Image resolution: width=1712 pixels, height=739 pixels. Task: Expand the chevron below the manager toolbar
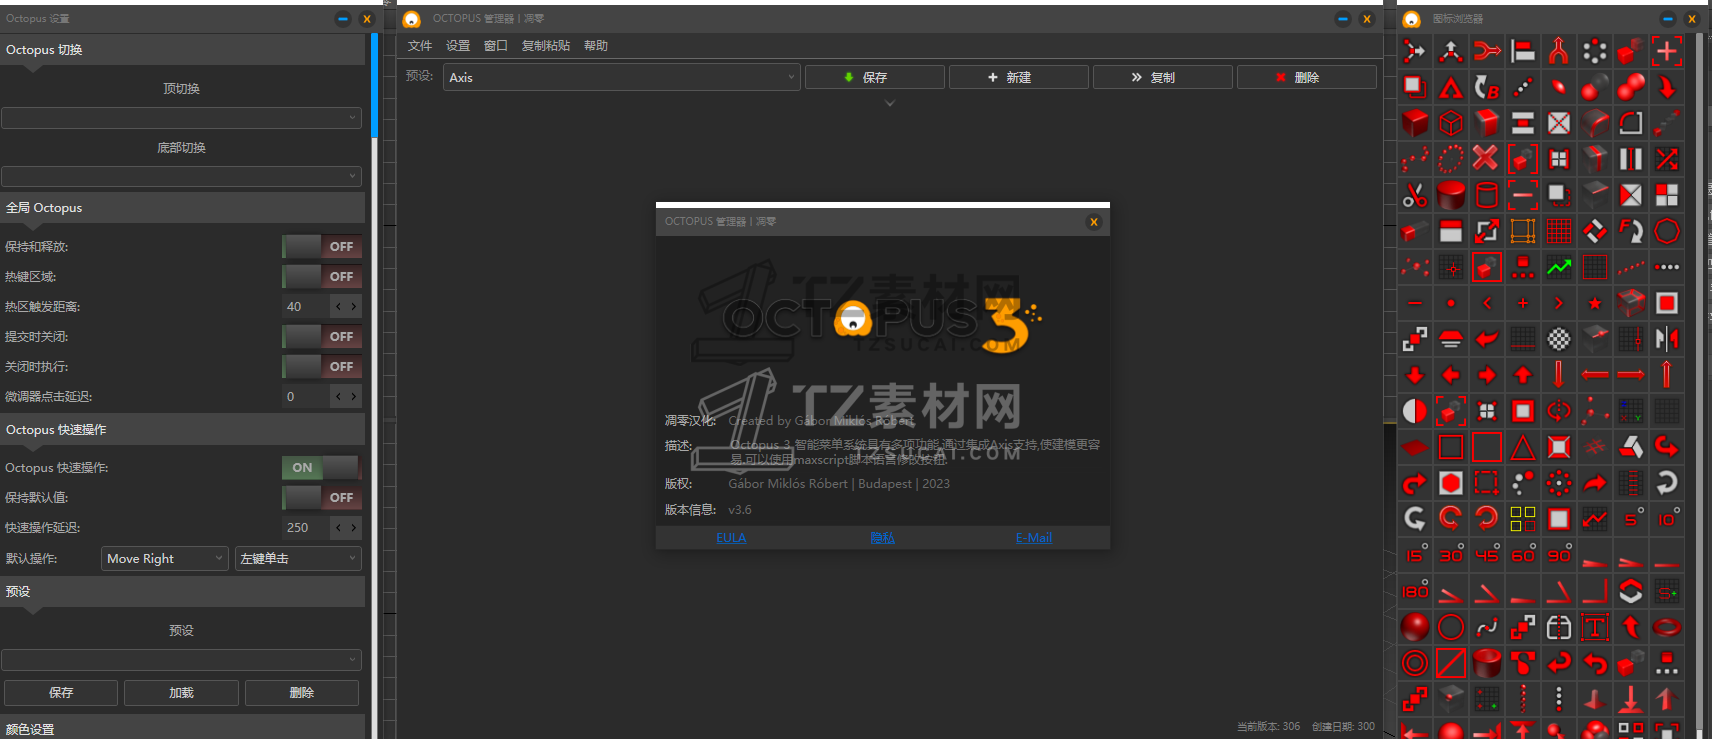890,103
